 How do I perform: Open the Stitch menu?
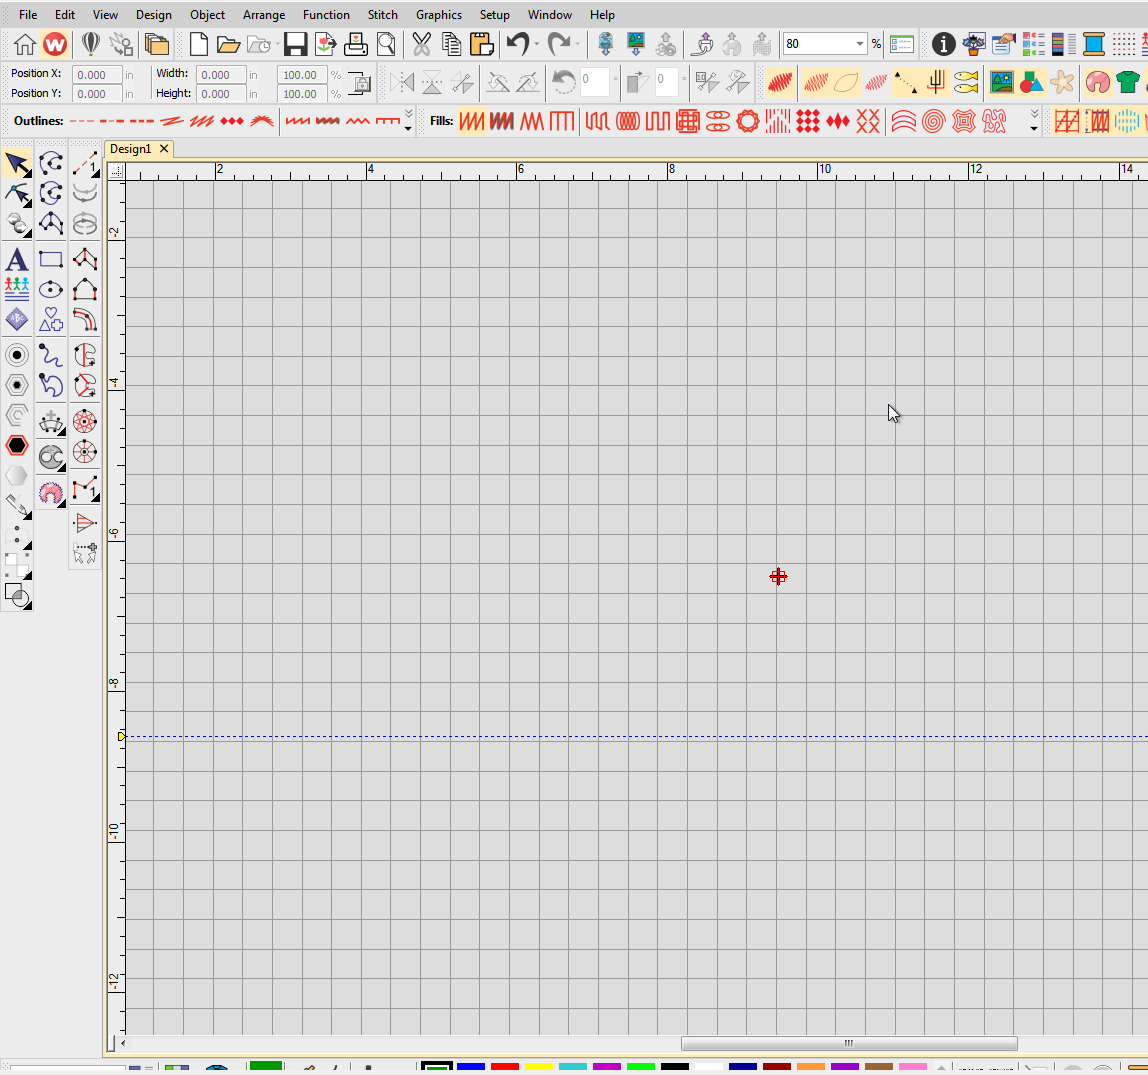pyautogui.click(x=382, y=15)
